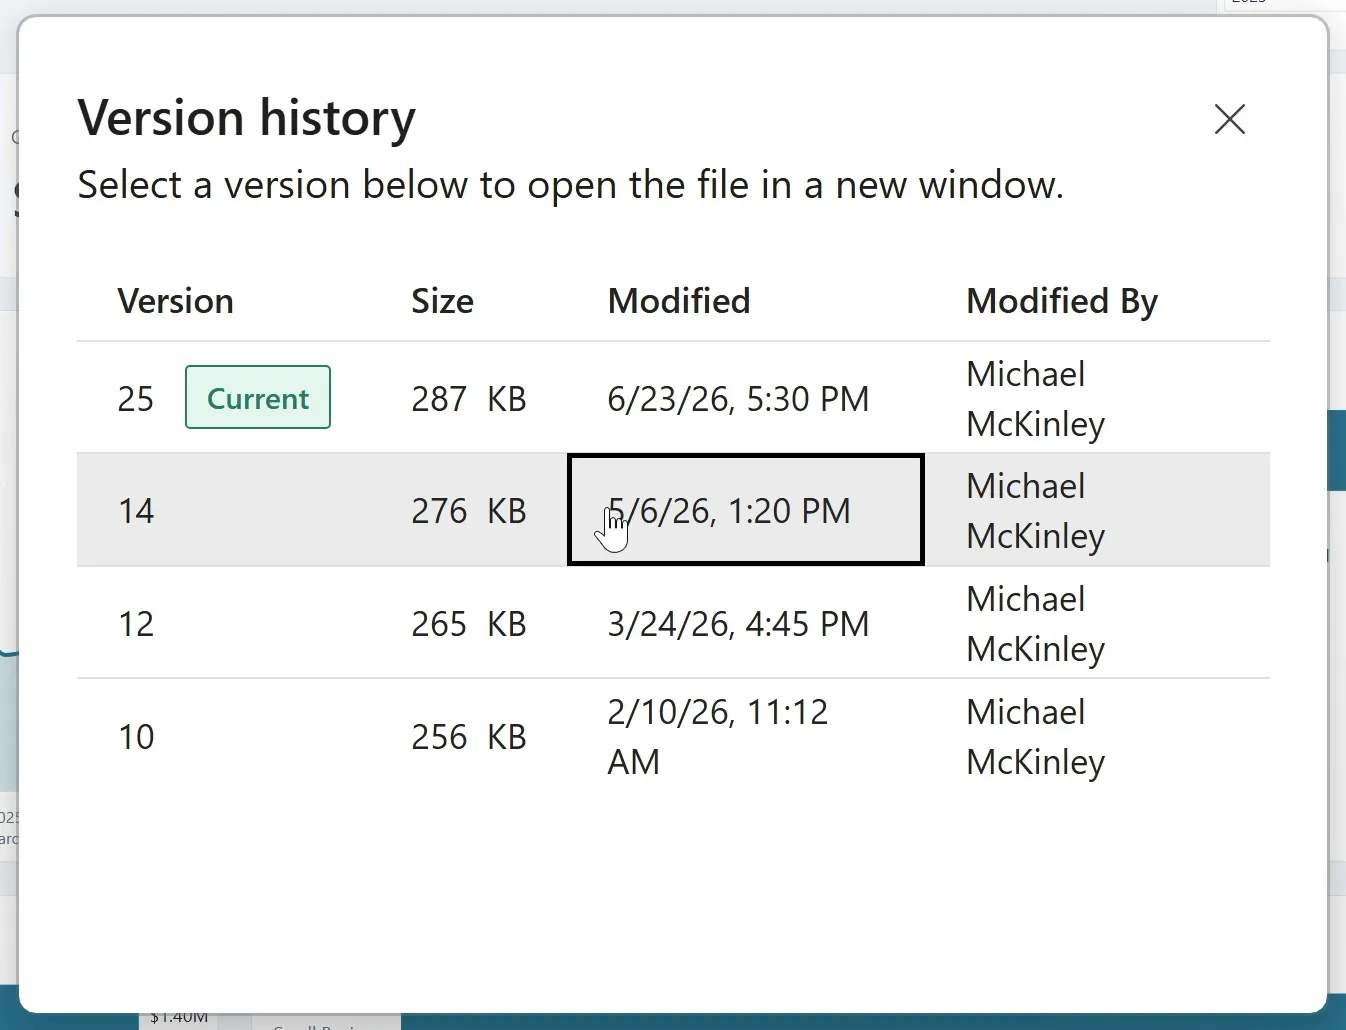The width and height of the screenshot is (1346, 1030).
Task: Select version number 14 cell
Action: (x=136, y=511)
